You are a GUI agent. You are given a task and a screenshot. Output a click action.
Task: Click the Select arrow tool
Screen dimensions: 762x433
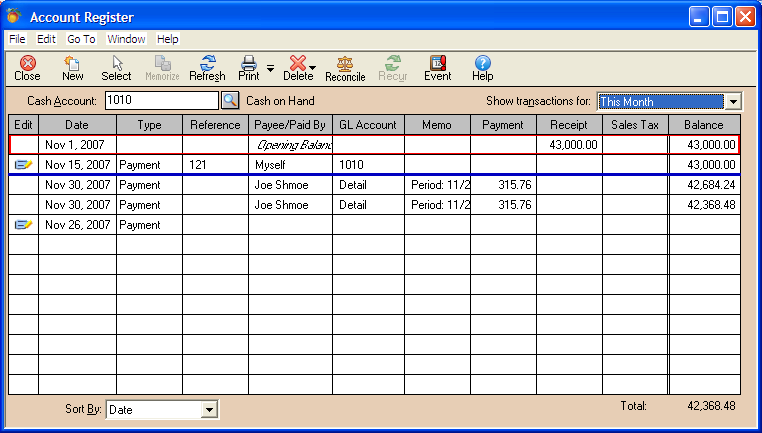click(116, 68)
